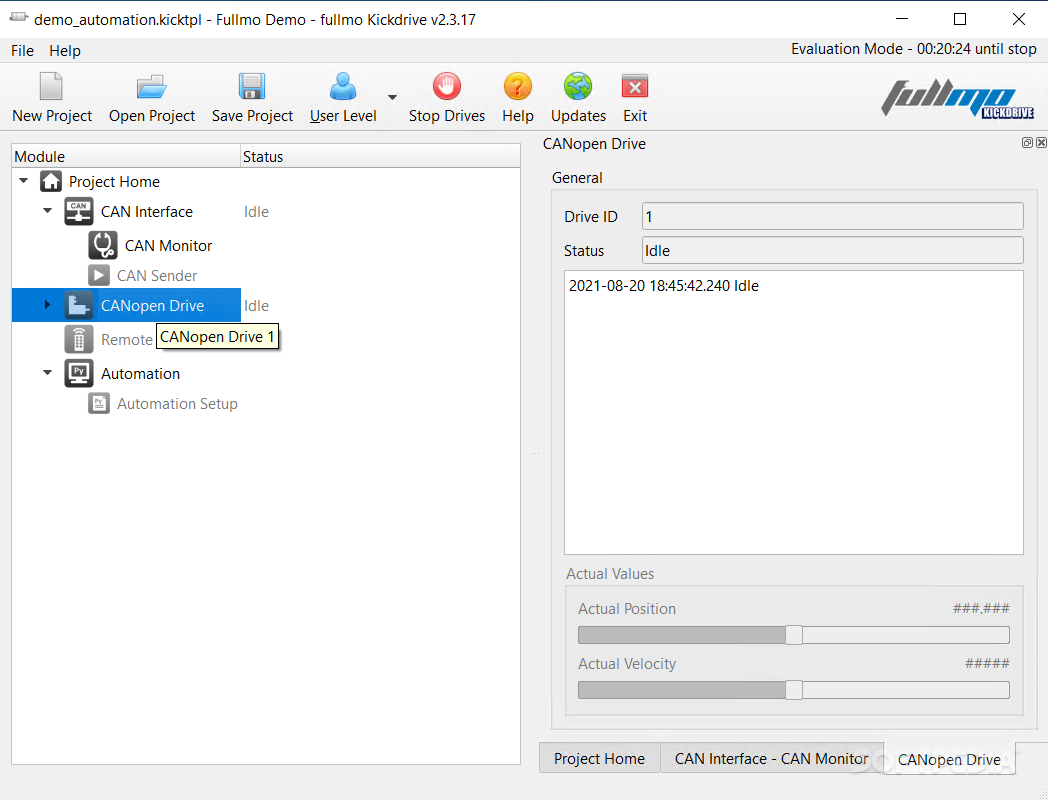Click the Drive ID input field
This screenshot has width=1048, height=800.
(833, 217)
